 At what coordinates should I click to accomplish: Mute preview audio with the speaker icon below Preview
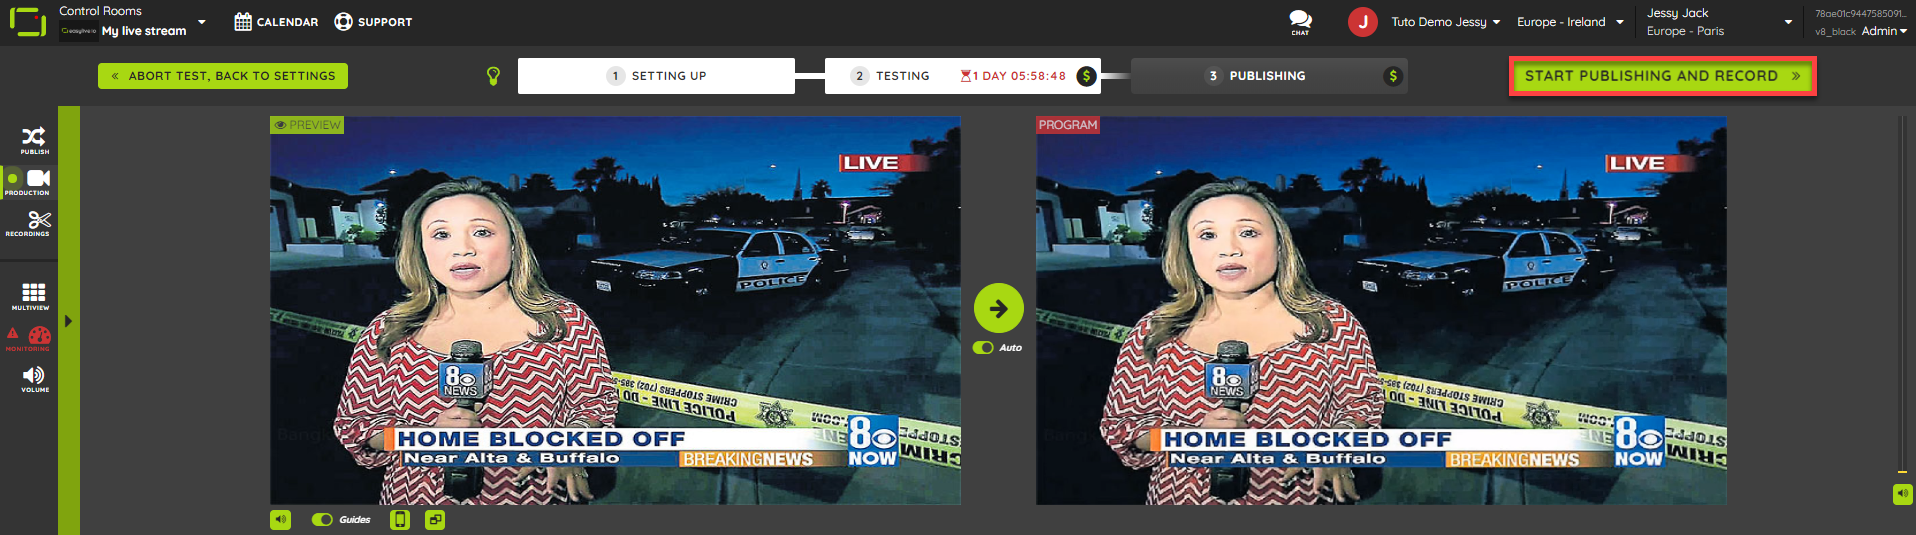(x=281, y=520)
